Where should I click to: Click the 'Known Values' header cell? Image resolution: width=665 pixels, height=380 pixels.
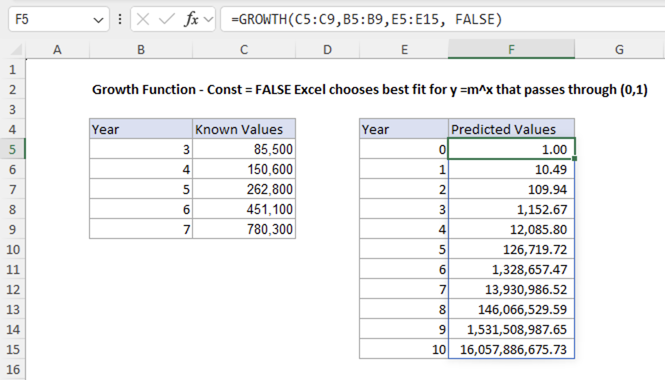[244, 129]
